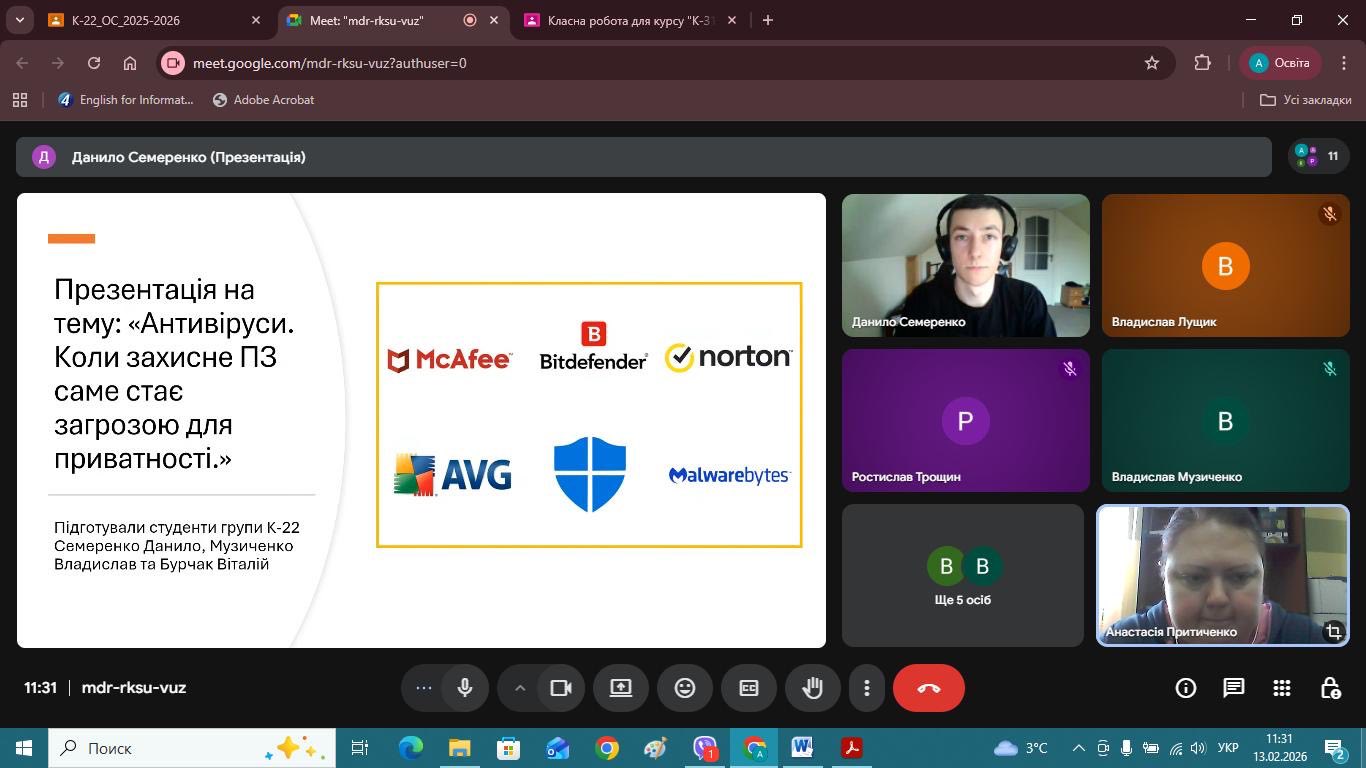Go to the browser home page
Viewport: 1366px width, 768px height.
click(130, 63)
